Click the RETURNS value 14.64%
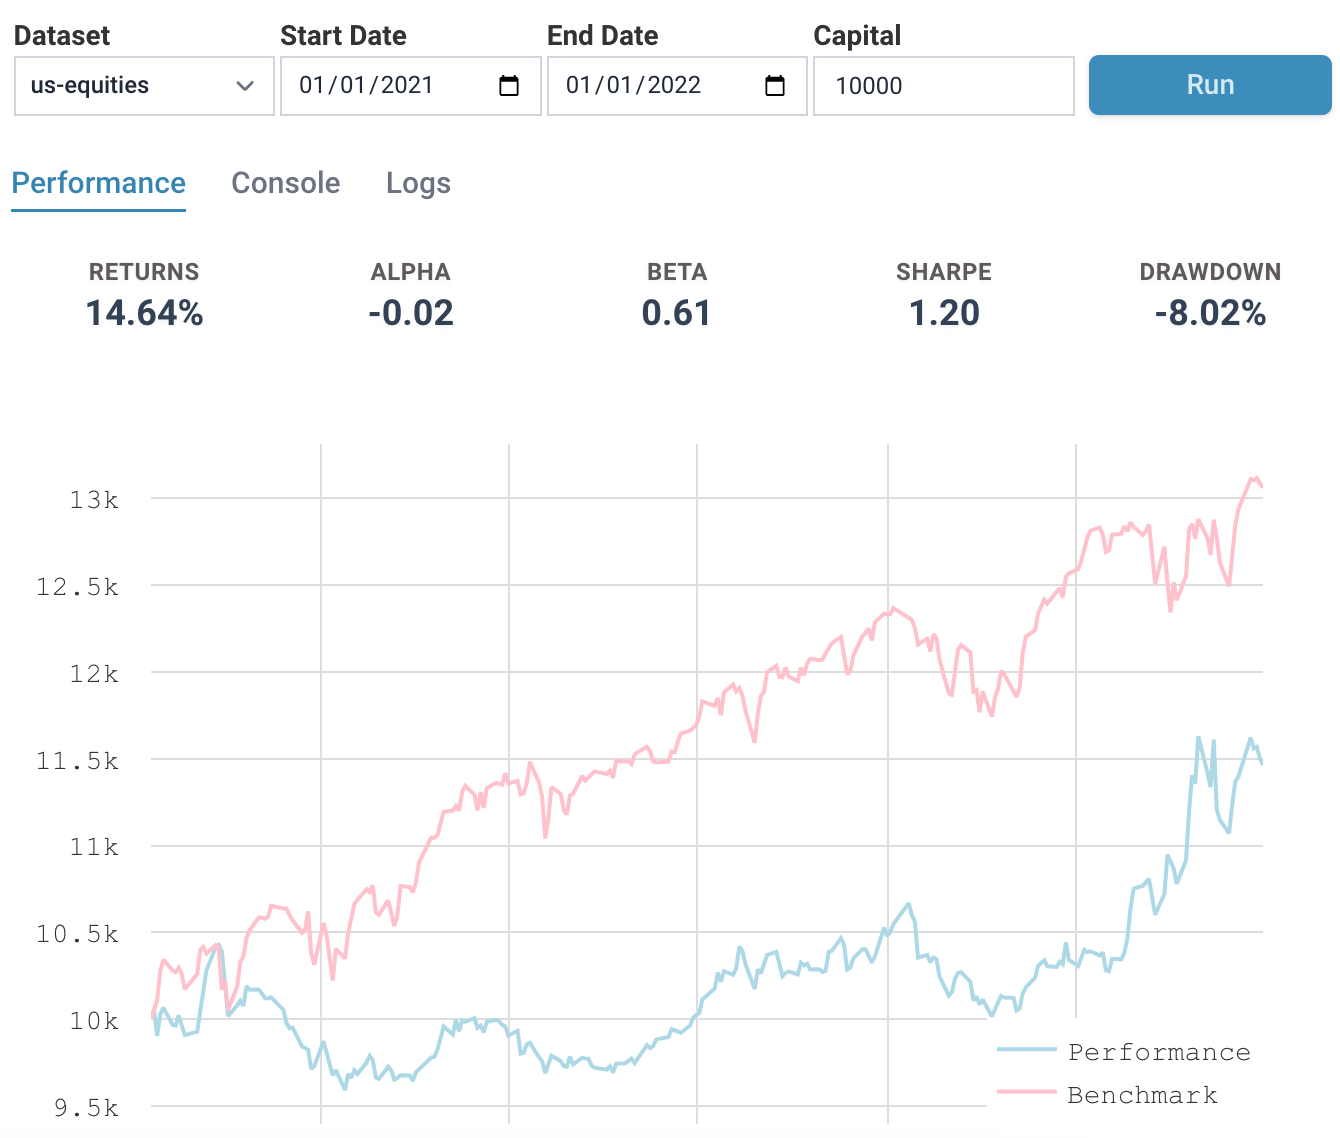The image size is (1340, 1138). click(x=144, y=313)
